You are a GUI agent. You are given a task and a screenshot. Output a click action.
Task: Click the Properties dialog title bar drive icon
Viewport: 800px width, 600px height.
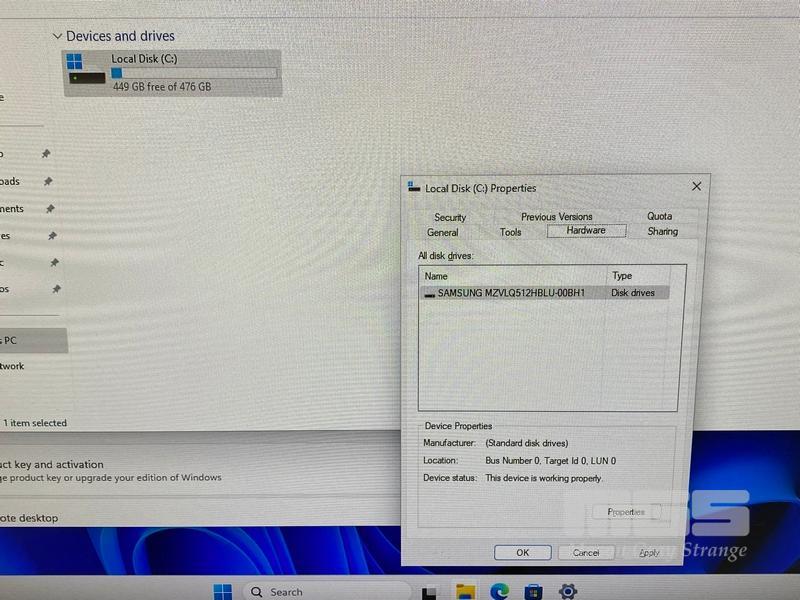(414, 187)
